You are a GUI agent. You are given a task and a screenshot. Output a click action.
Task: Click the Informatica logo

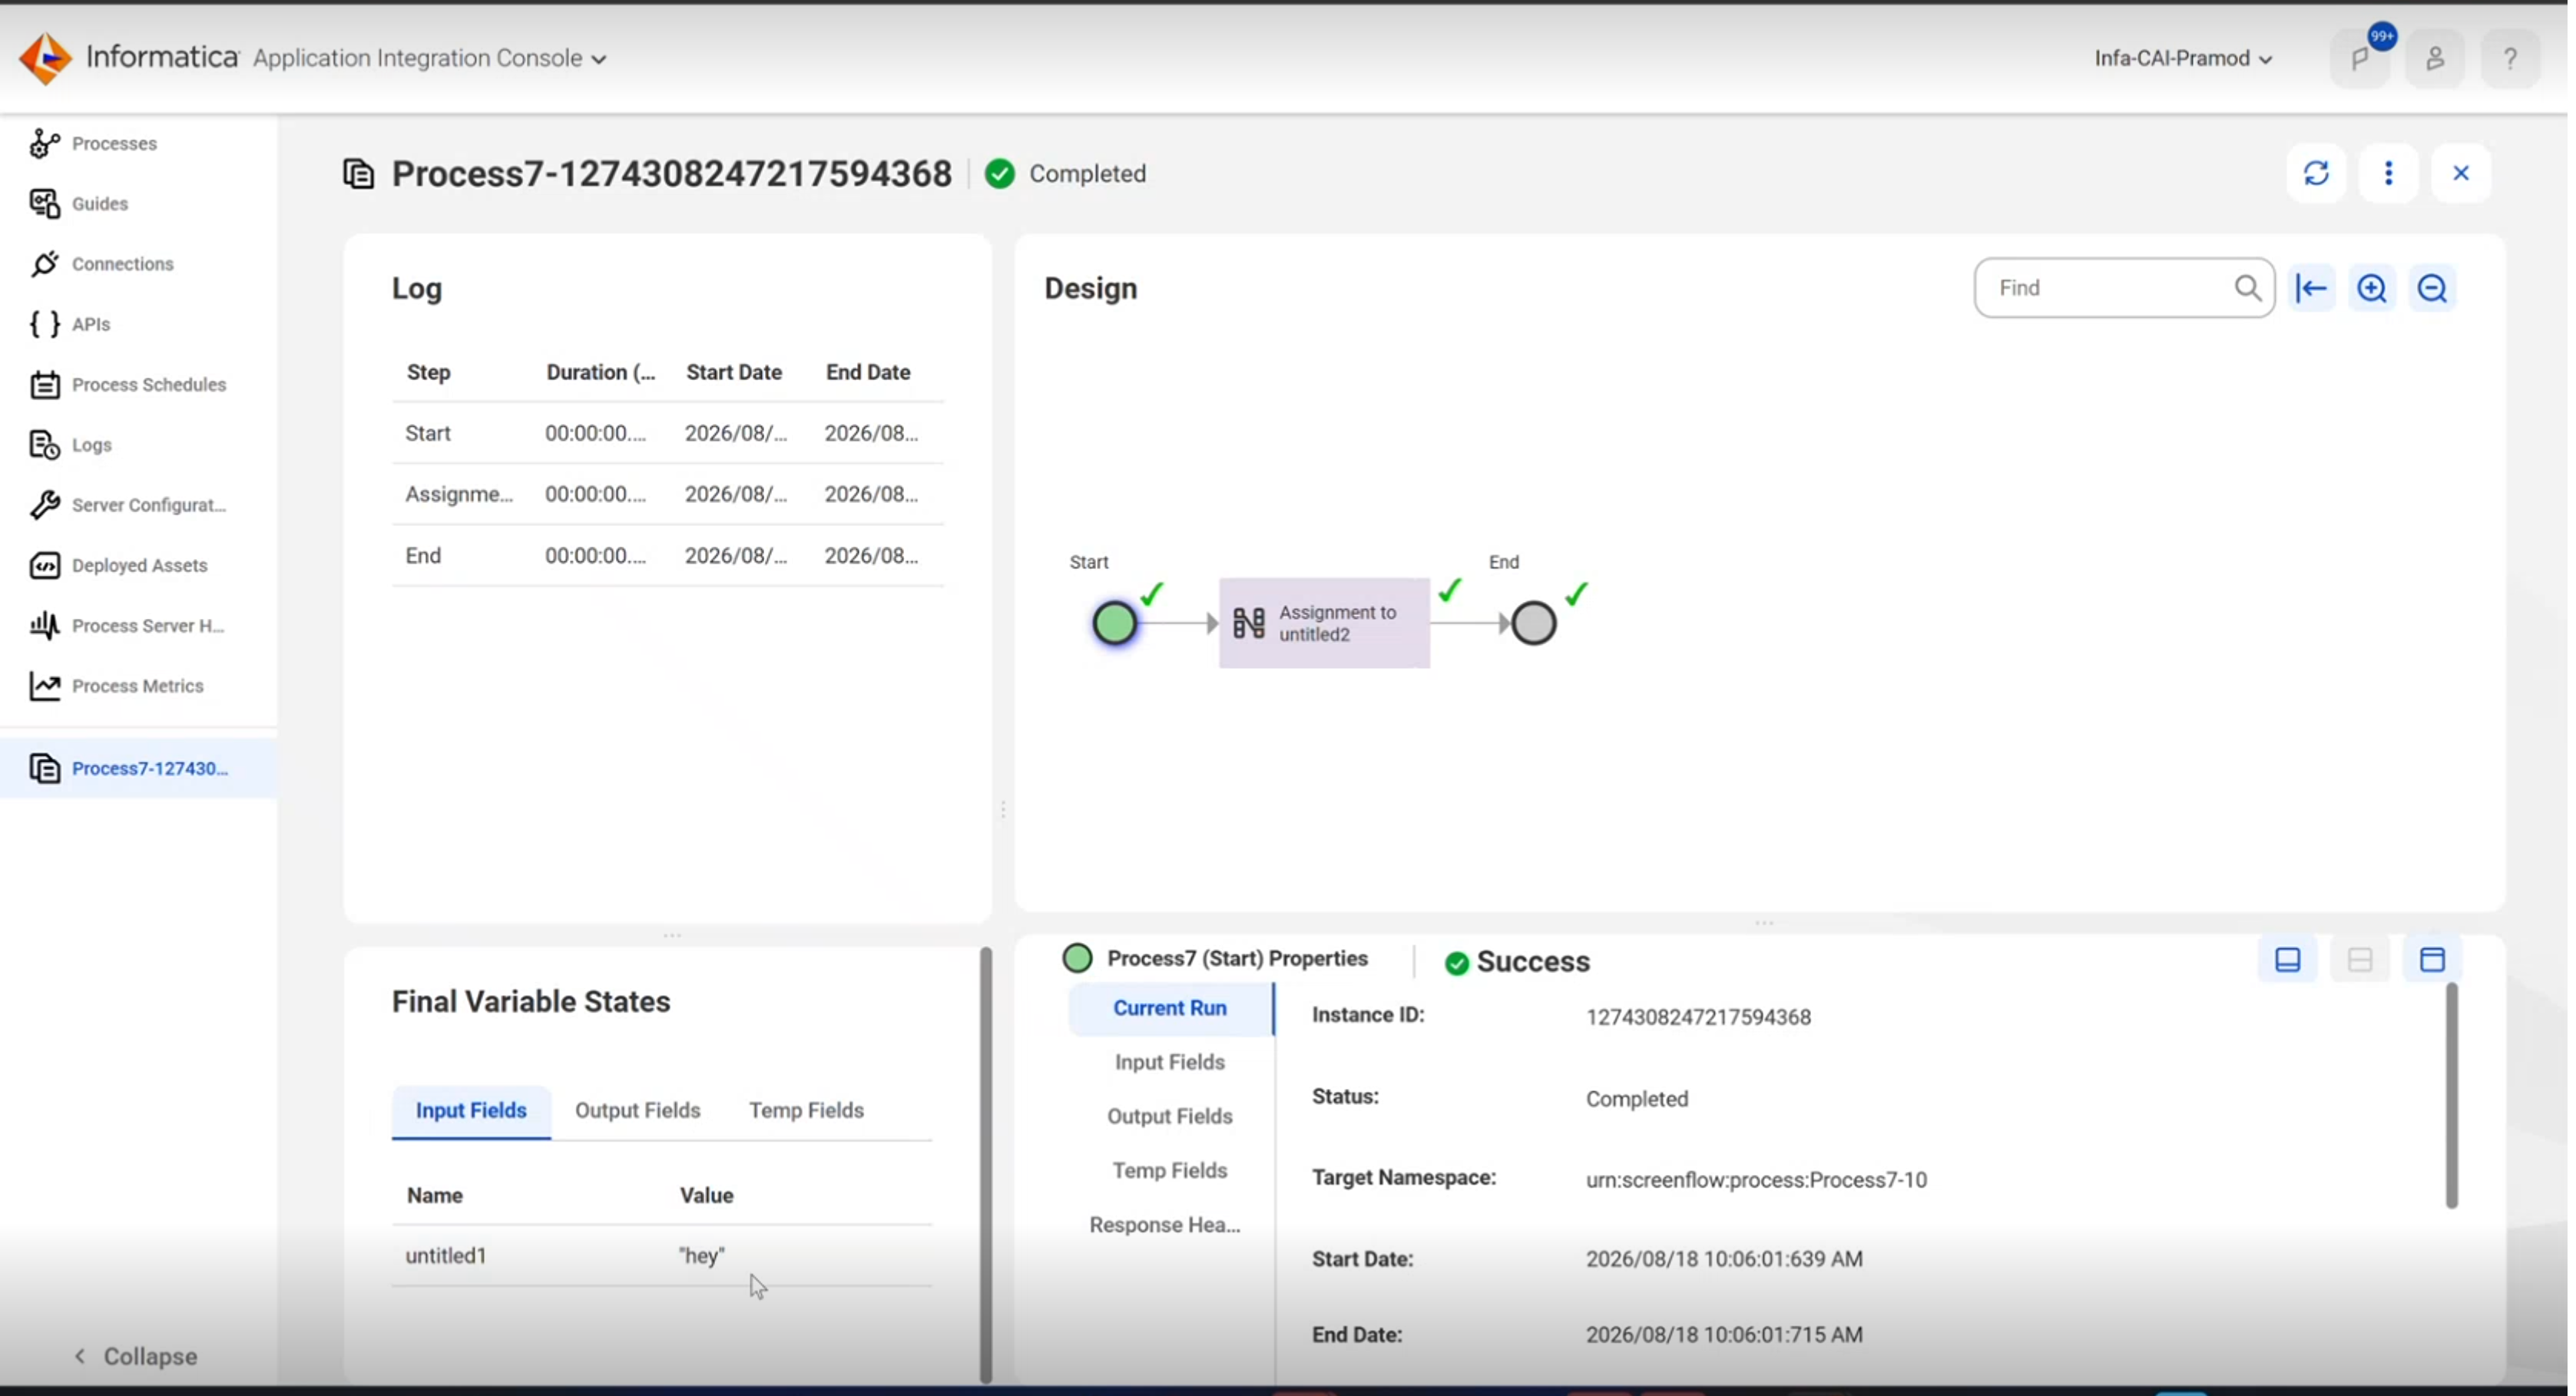[x=45, y=58]
